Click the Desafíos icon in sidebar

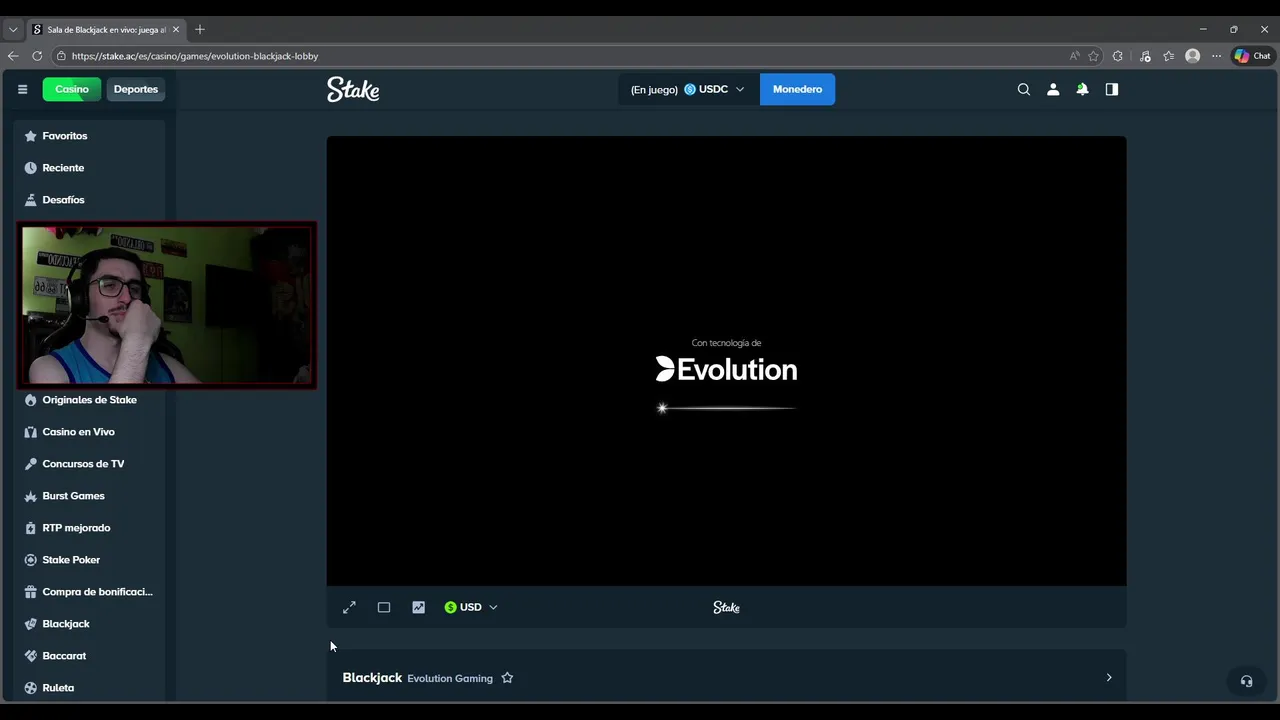30,200
